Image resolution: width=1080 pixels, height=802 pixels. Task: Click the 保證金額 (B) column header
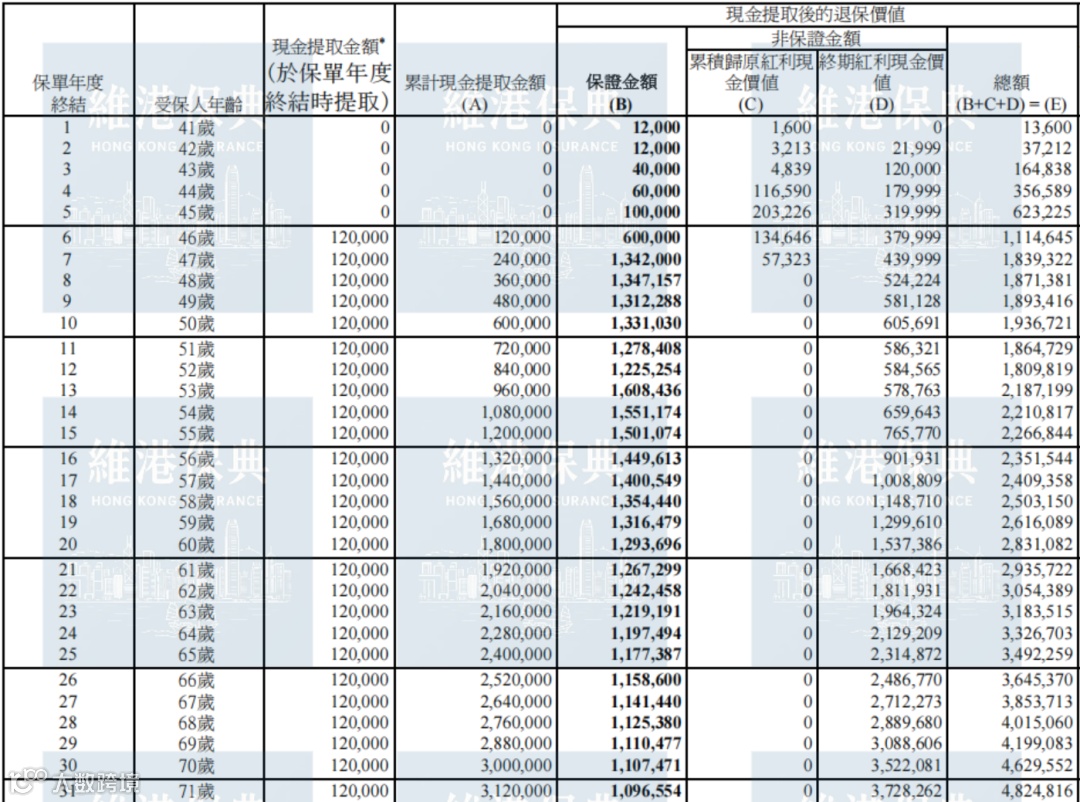621,93
